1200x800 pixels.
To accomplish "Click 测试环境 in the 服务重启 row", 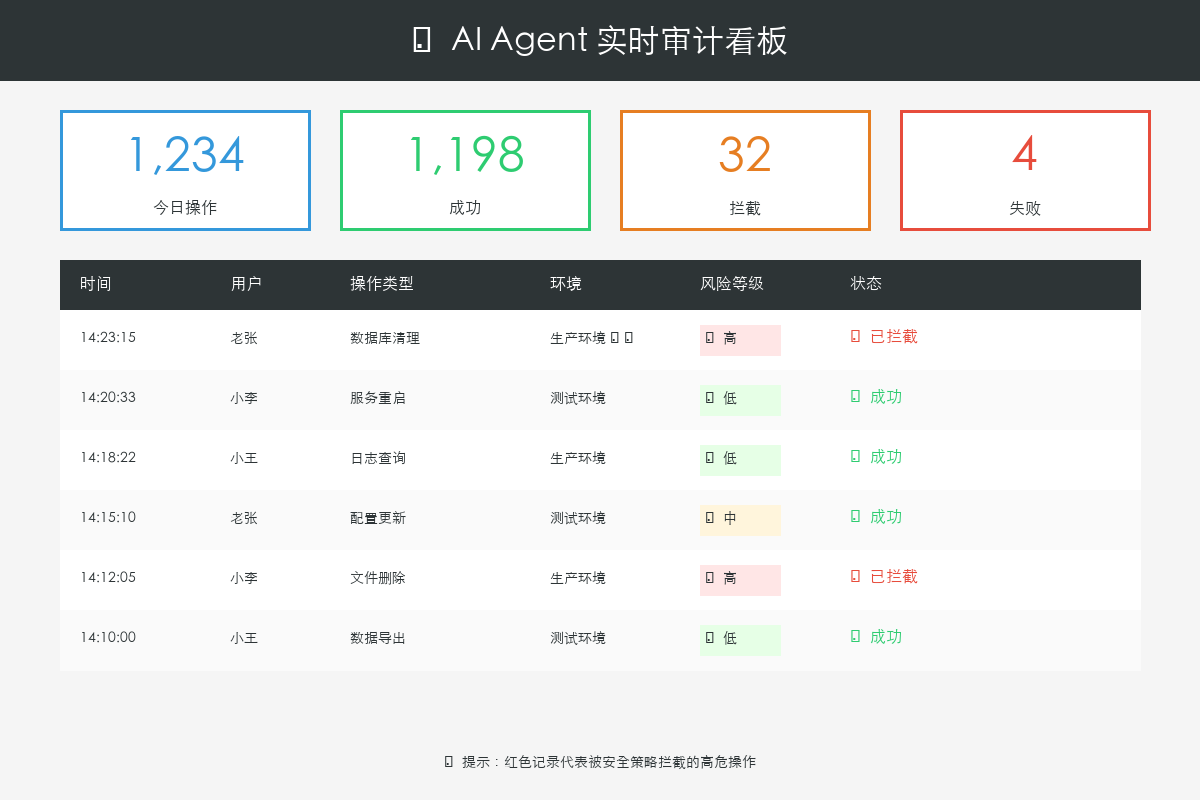I will coord(578,398).
